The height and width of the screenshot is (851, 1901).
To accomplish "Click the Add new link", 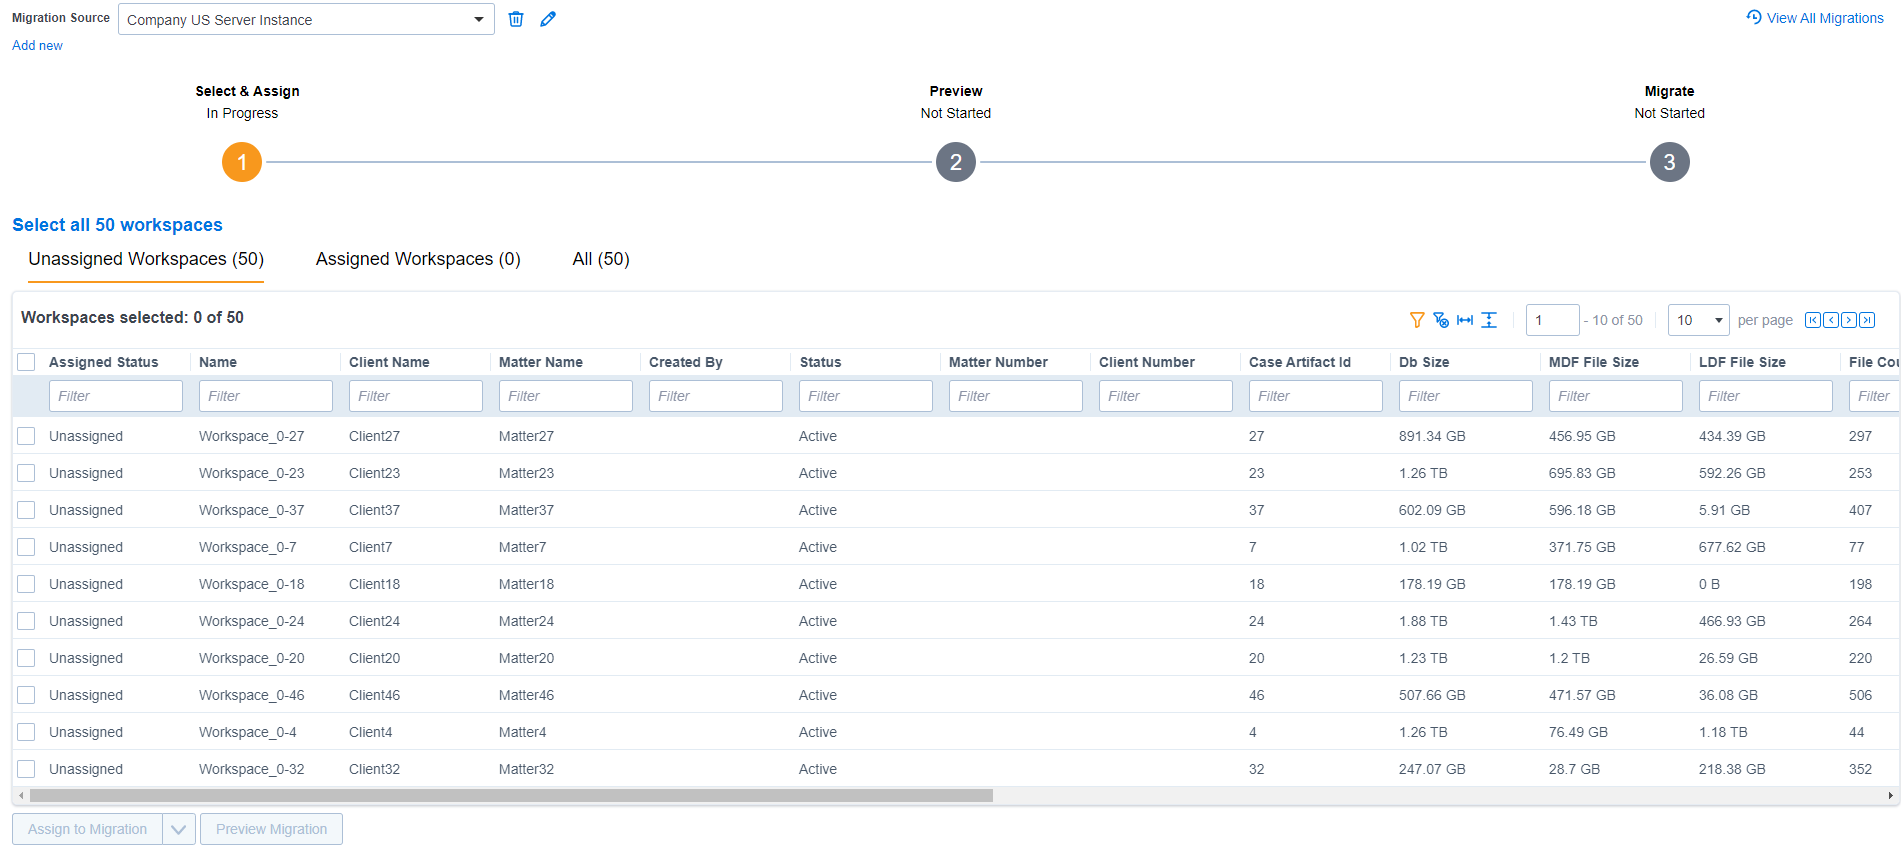I will click(37, 45).
